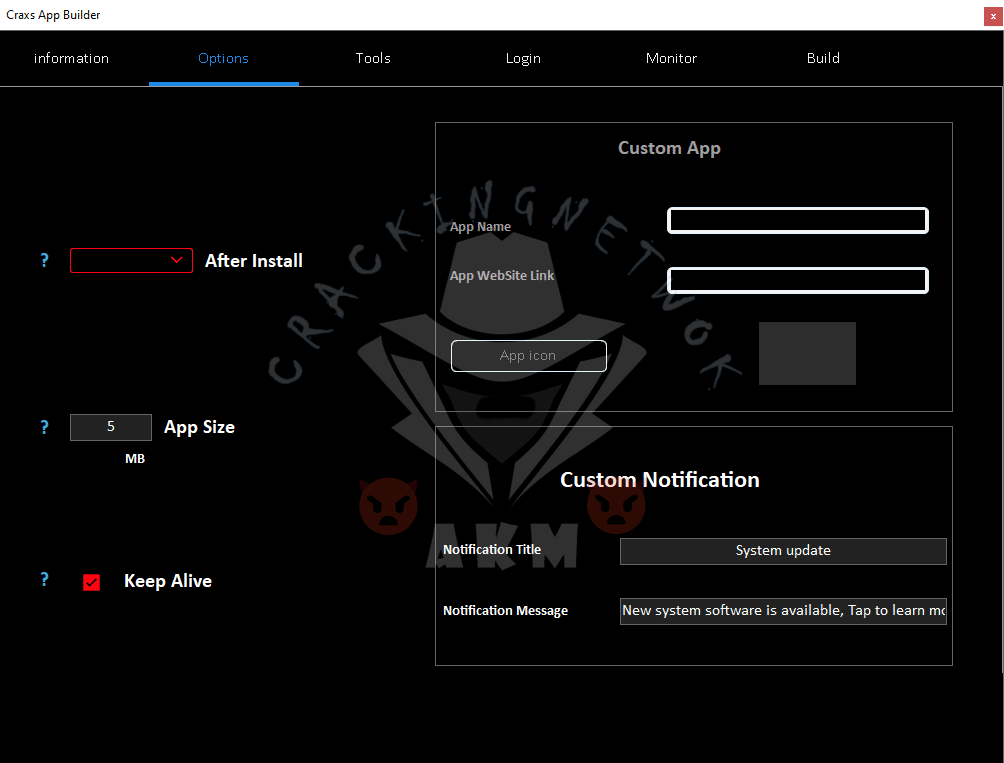
Task: Click the Notification Message text box
Action: tap(783, 611)
